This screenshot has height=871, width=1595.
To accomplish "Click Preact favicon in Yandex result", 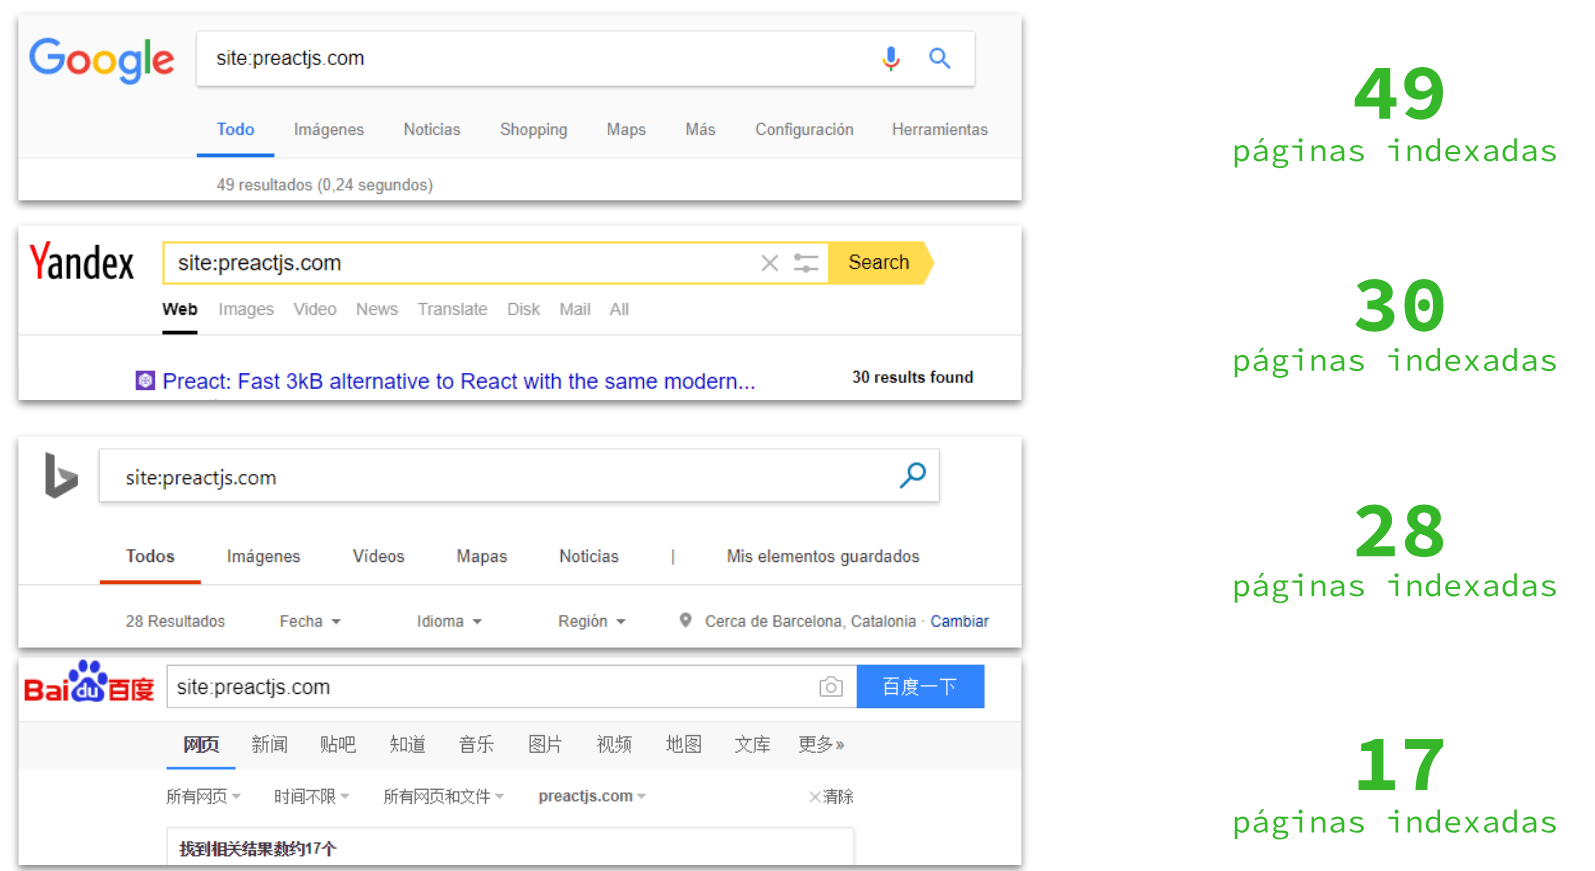I will coord(145,380).
